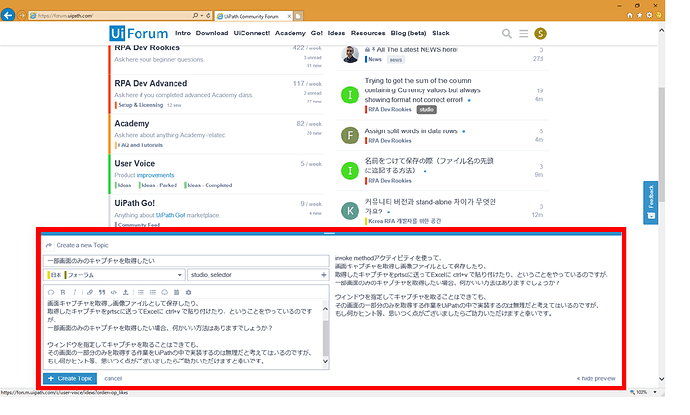Open the category dropdown

click(x=115, y=275)
